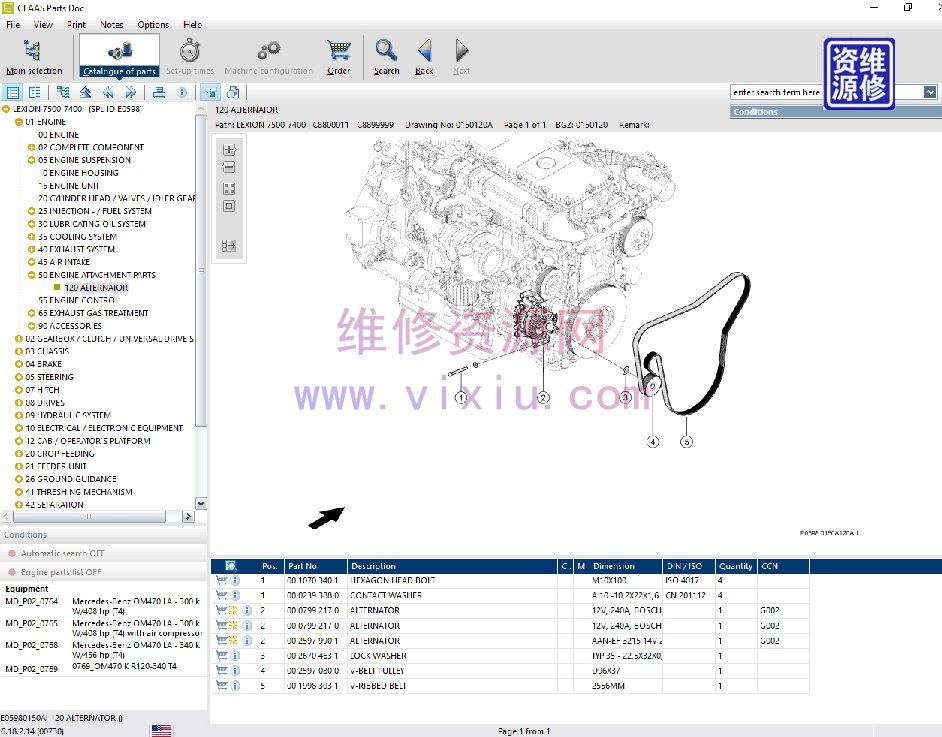Click the Order shopping cart icon
The width and height of the screenshot is (942, 737).
339,55
